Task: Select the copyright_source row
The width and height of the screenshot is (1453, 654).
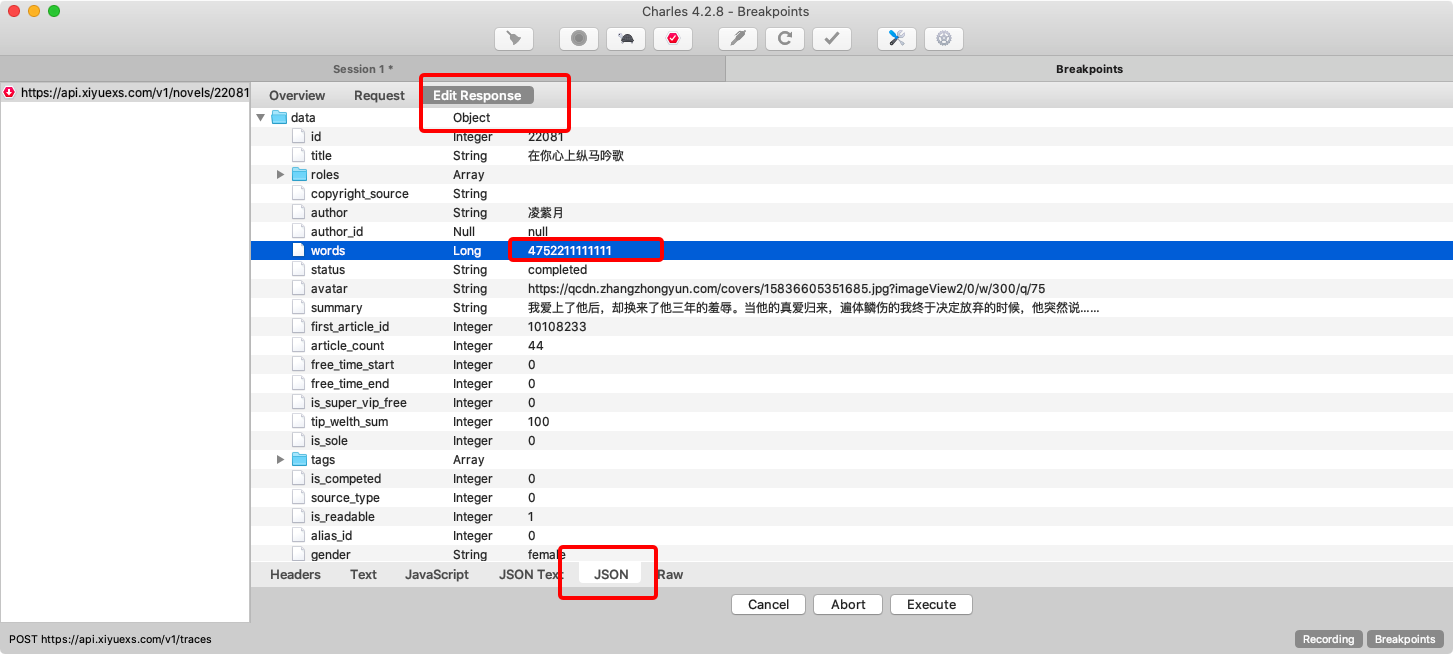Action: tap(851, 194)
